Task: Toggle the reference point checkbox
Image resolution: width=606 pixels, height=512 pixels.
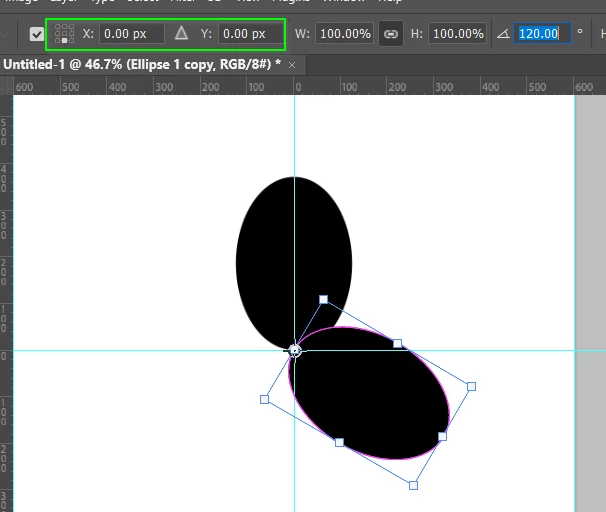Action: 37,34
